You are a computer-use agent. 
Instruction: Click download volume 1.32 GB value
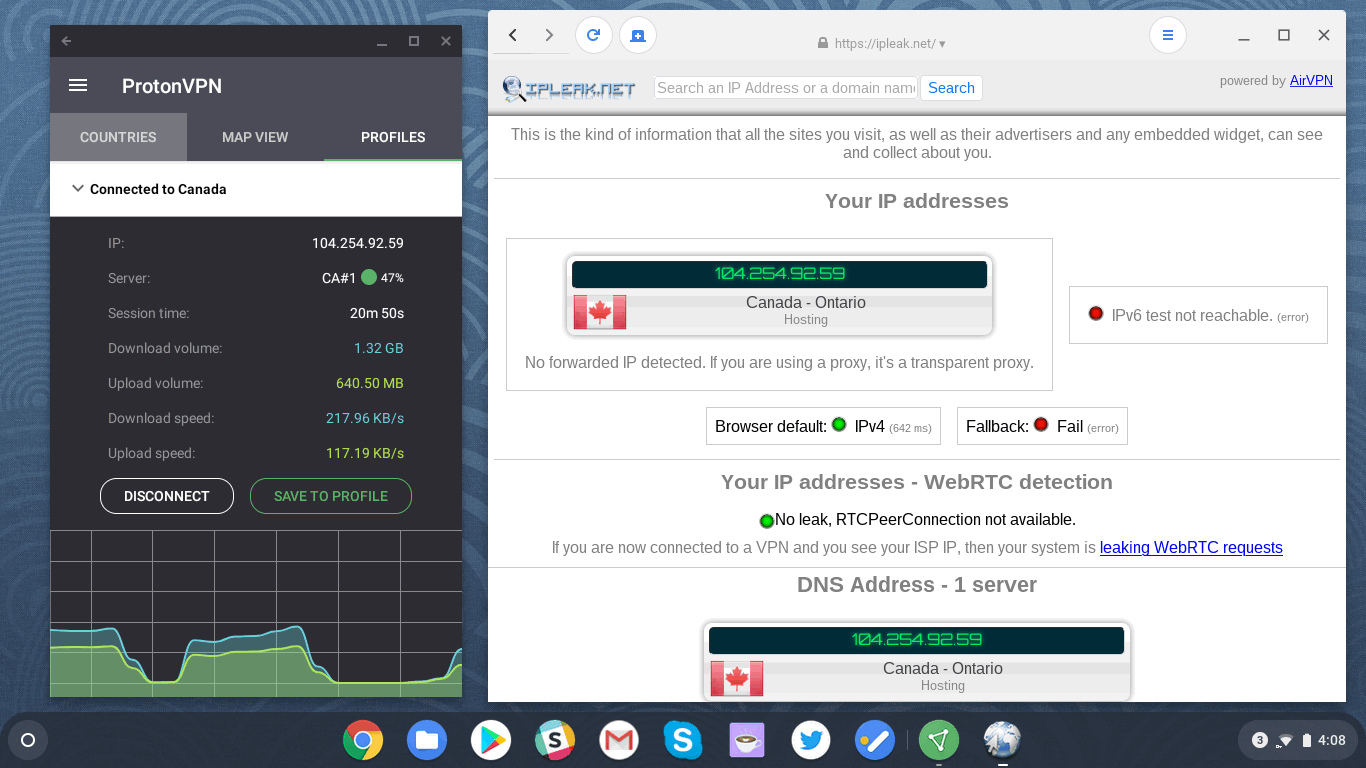(x=379, y=348)
